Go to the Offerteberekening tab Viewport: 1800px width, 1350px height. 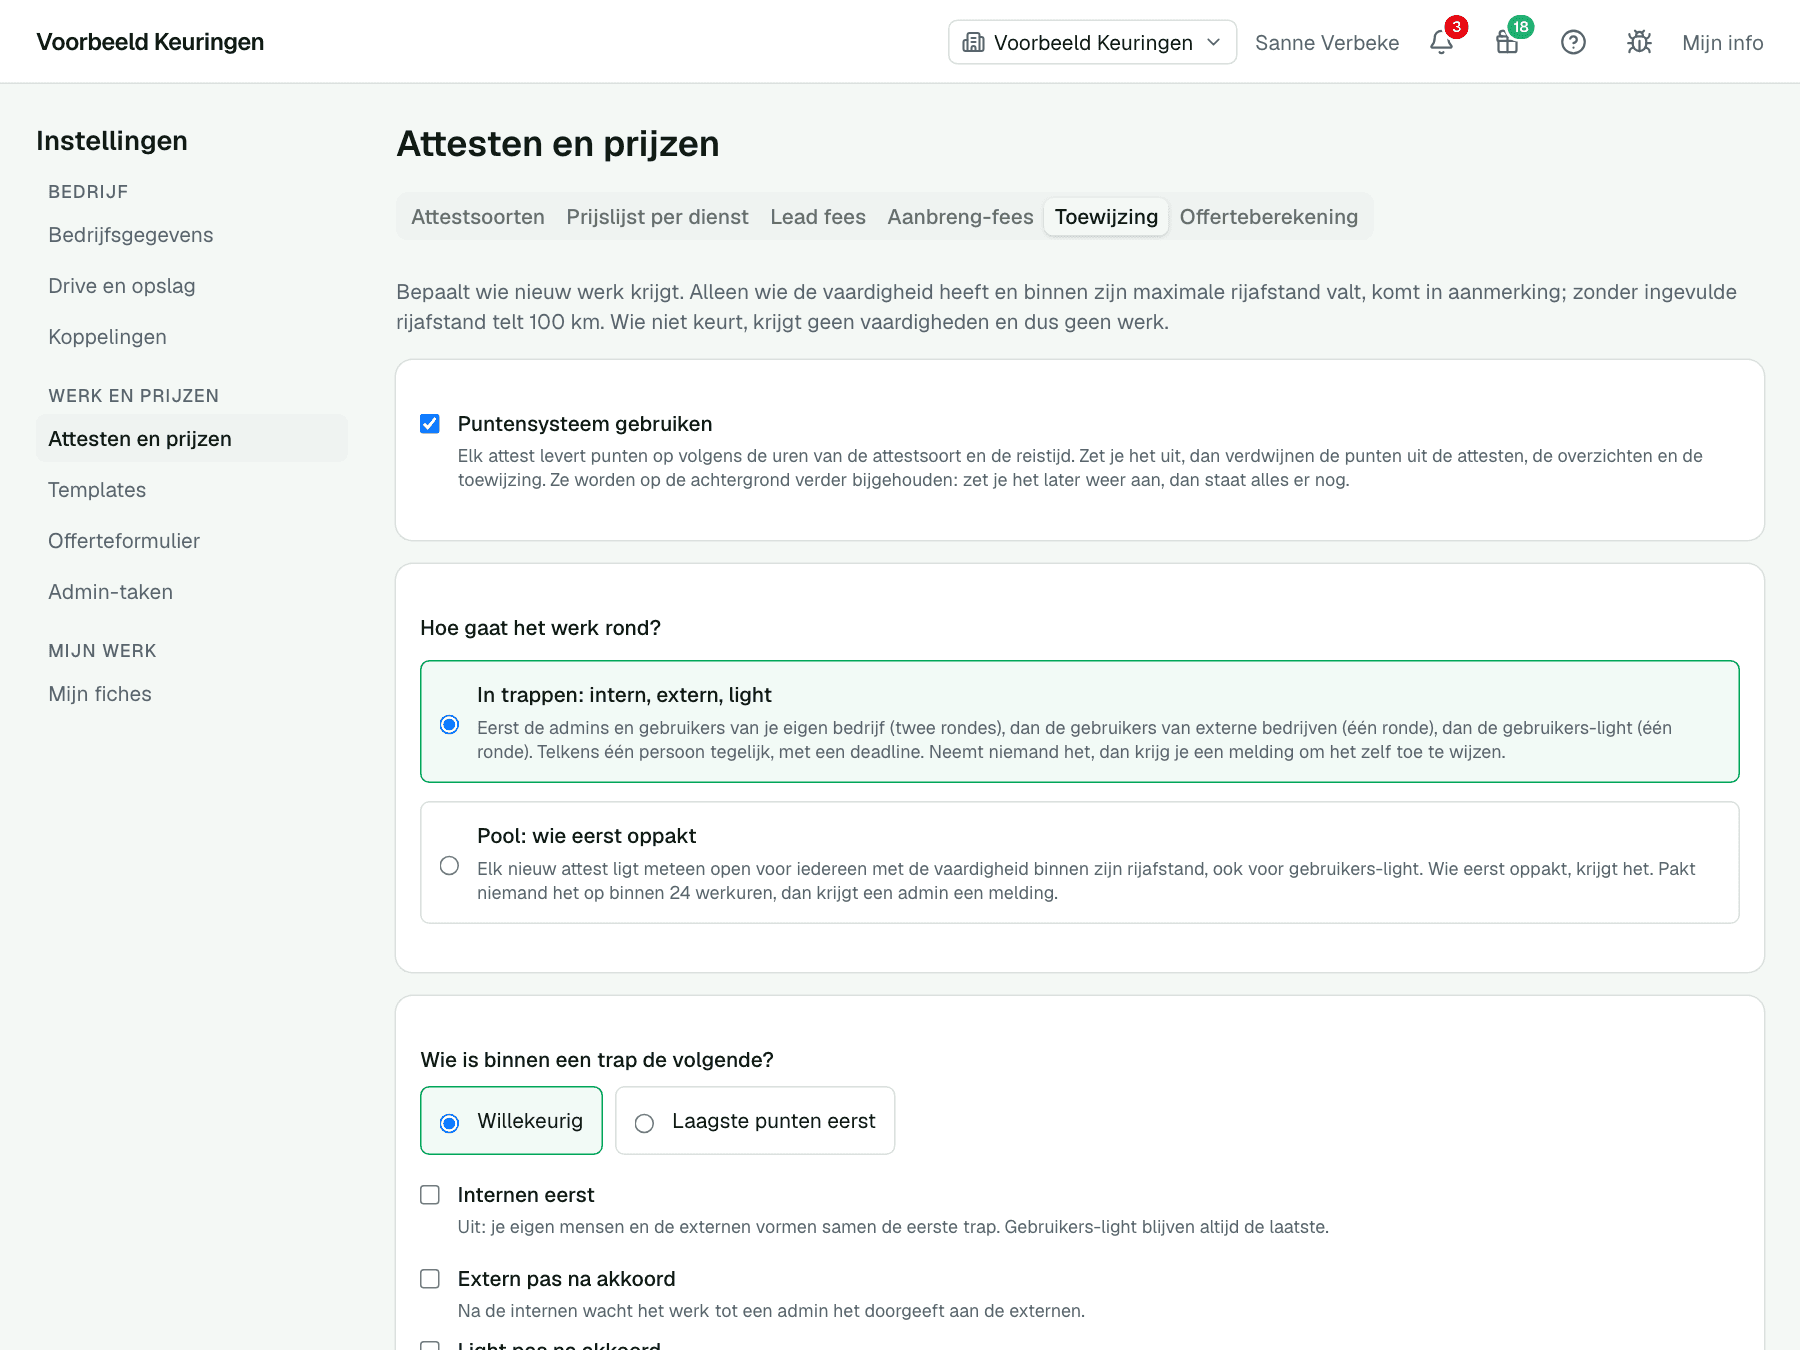pyautogui.click(x=1269, y=217)
